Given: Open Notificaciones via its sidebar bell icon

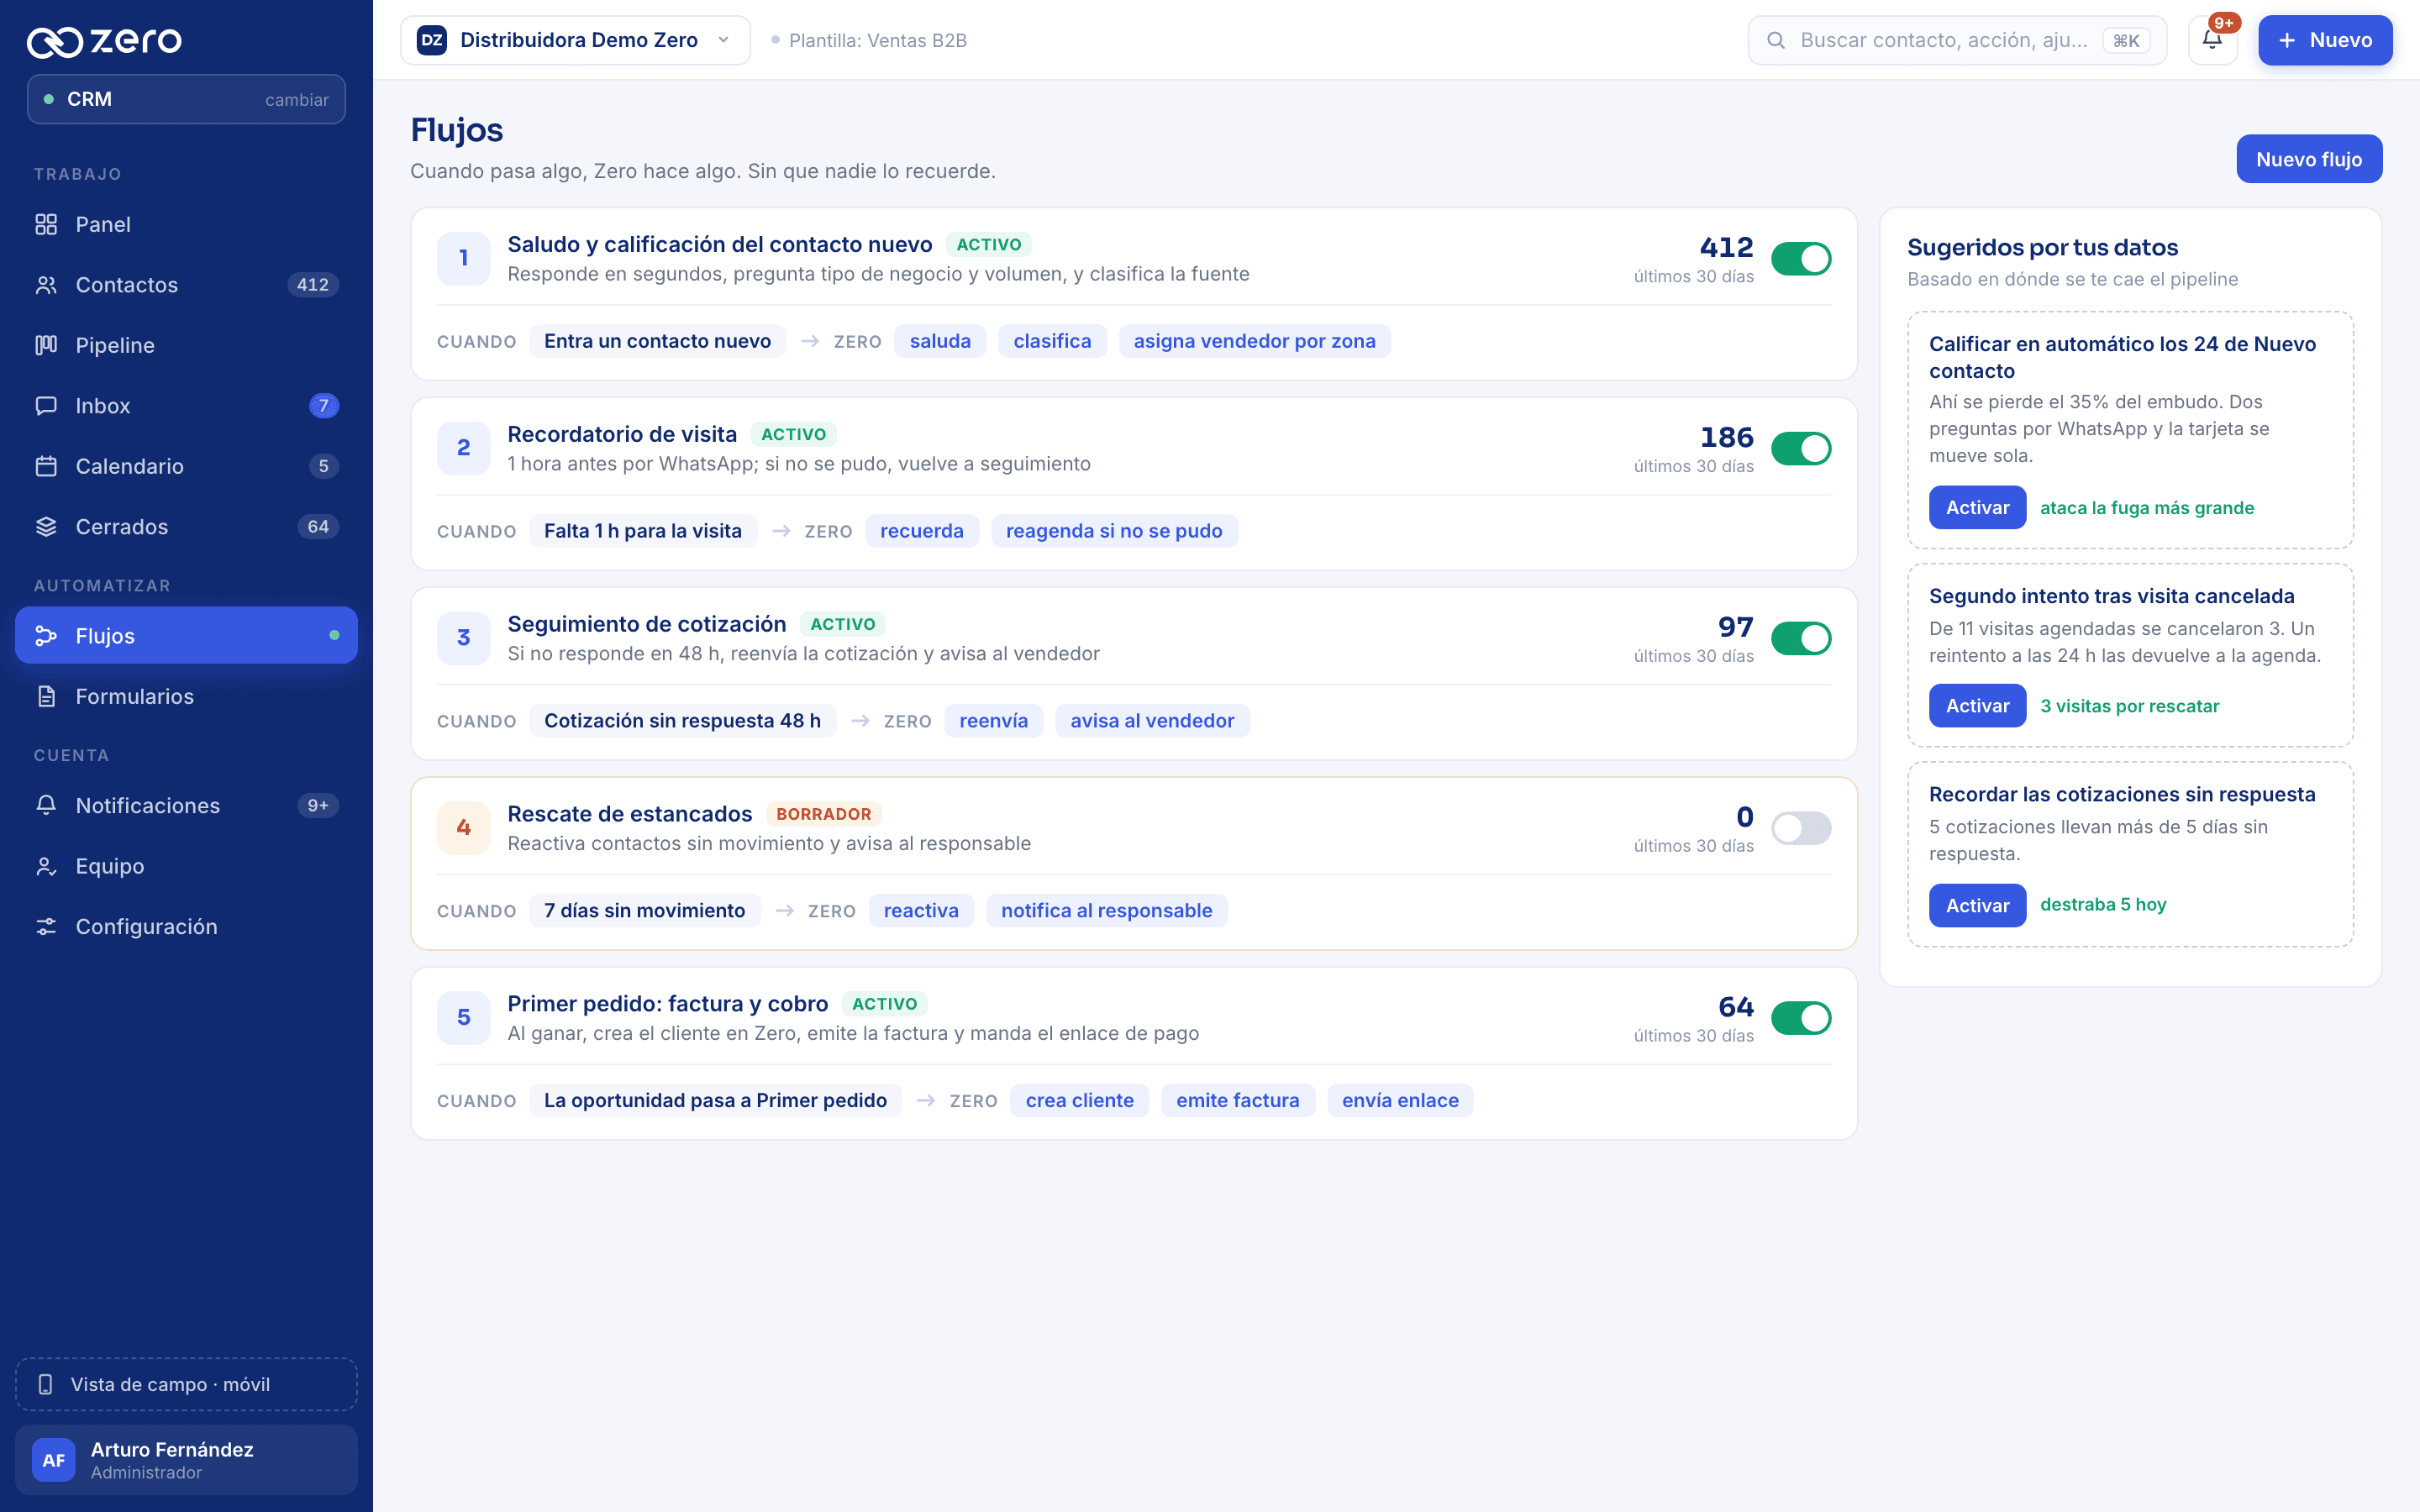Looking at the screenshot, I should pos(46,805).
